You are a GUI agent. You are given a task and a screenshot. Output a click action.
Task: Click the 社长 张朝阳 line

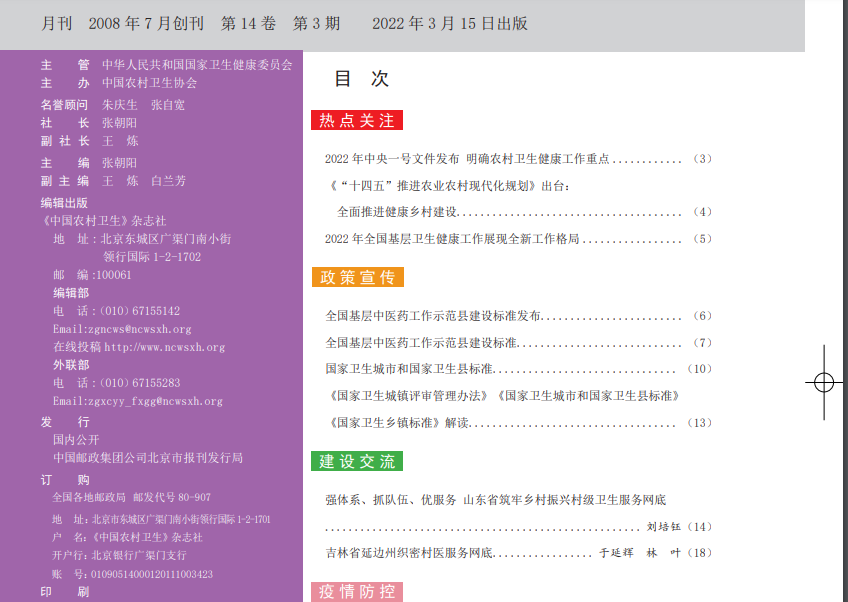tap(89, 123)
